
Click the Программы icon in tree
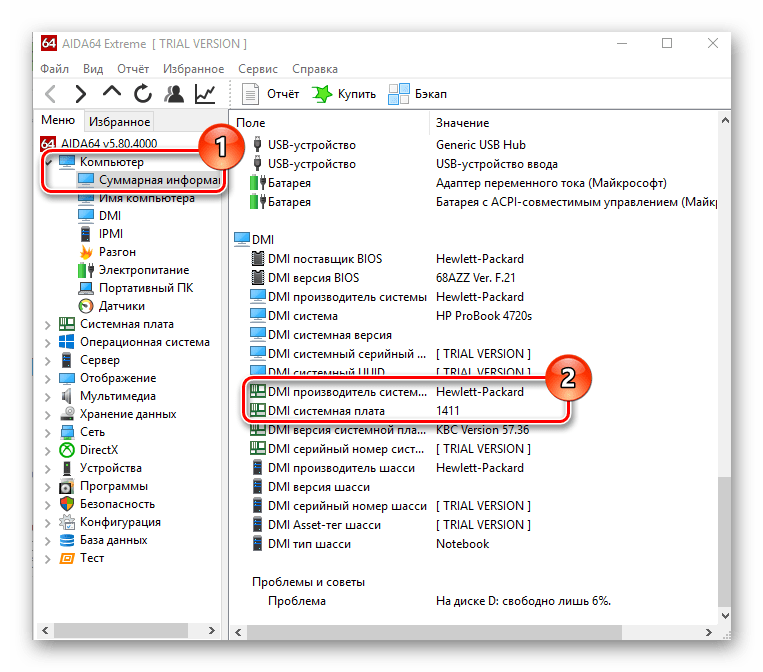67,486
